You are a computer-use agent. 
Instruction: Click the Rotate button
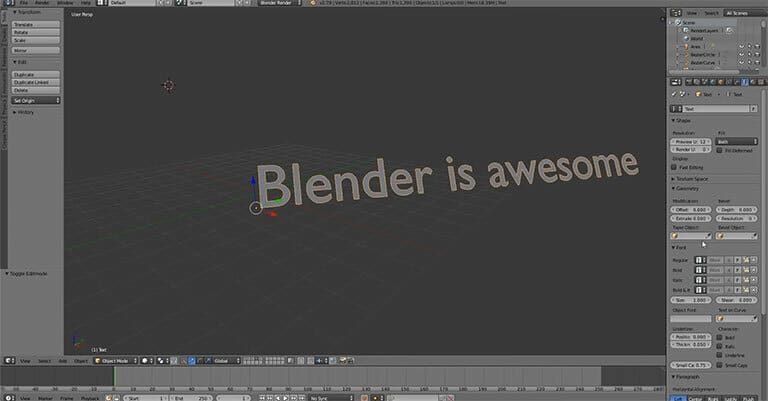tap(36, 32)
